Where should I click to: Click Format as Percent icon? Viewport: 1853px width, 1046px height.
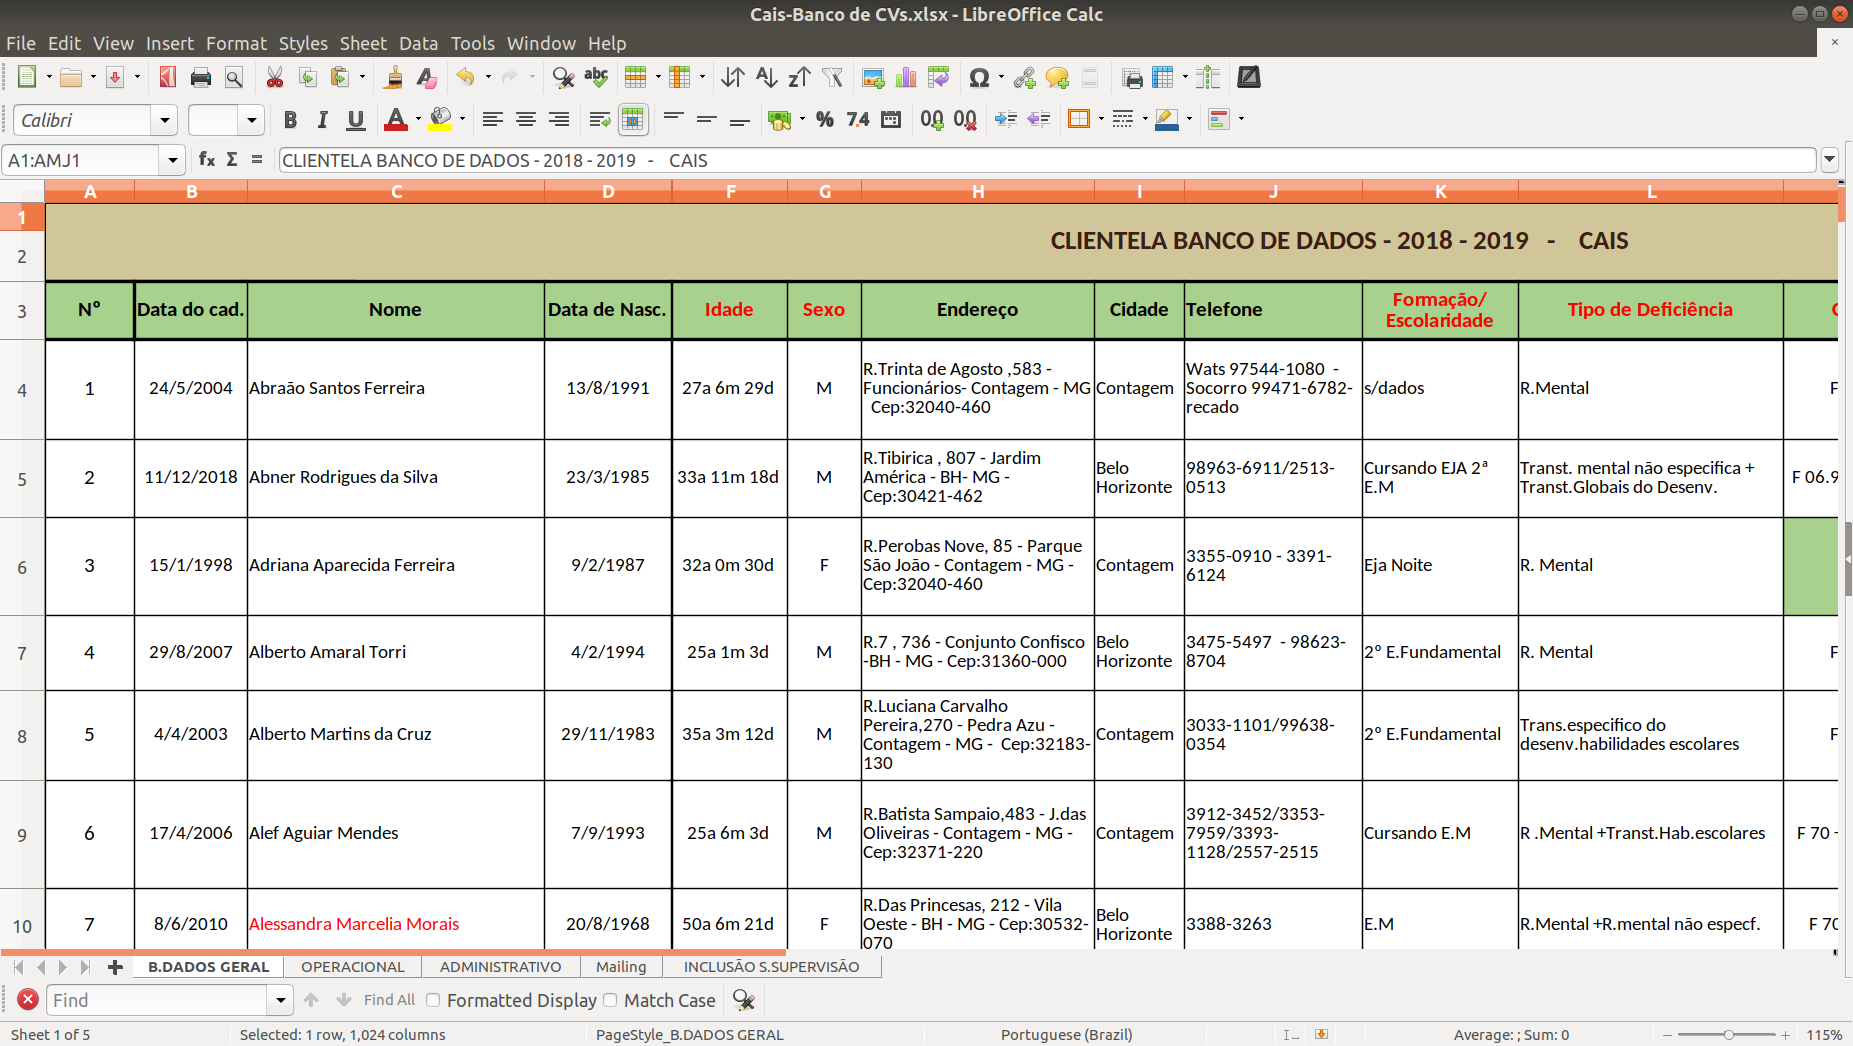824,120
